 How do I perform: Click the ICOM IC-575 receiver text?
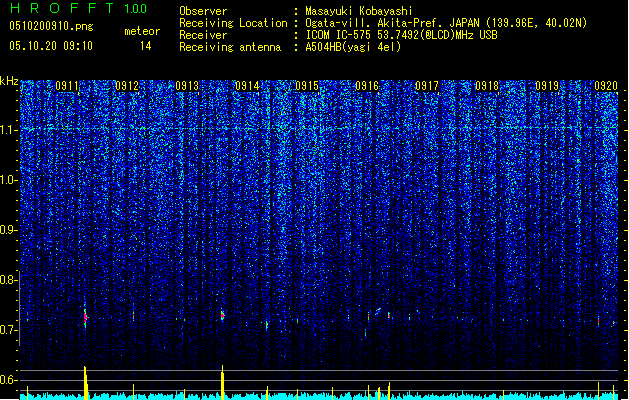(401, 35)
